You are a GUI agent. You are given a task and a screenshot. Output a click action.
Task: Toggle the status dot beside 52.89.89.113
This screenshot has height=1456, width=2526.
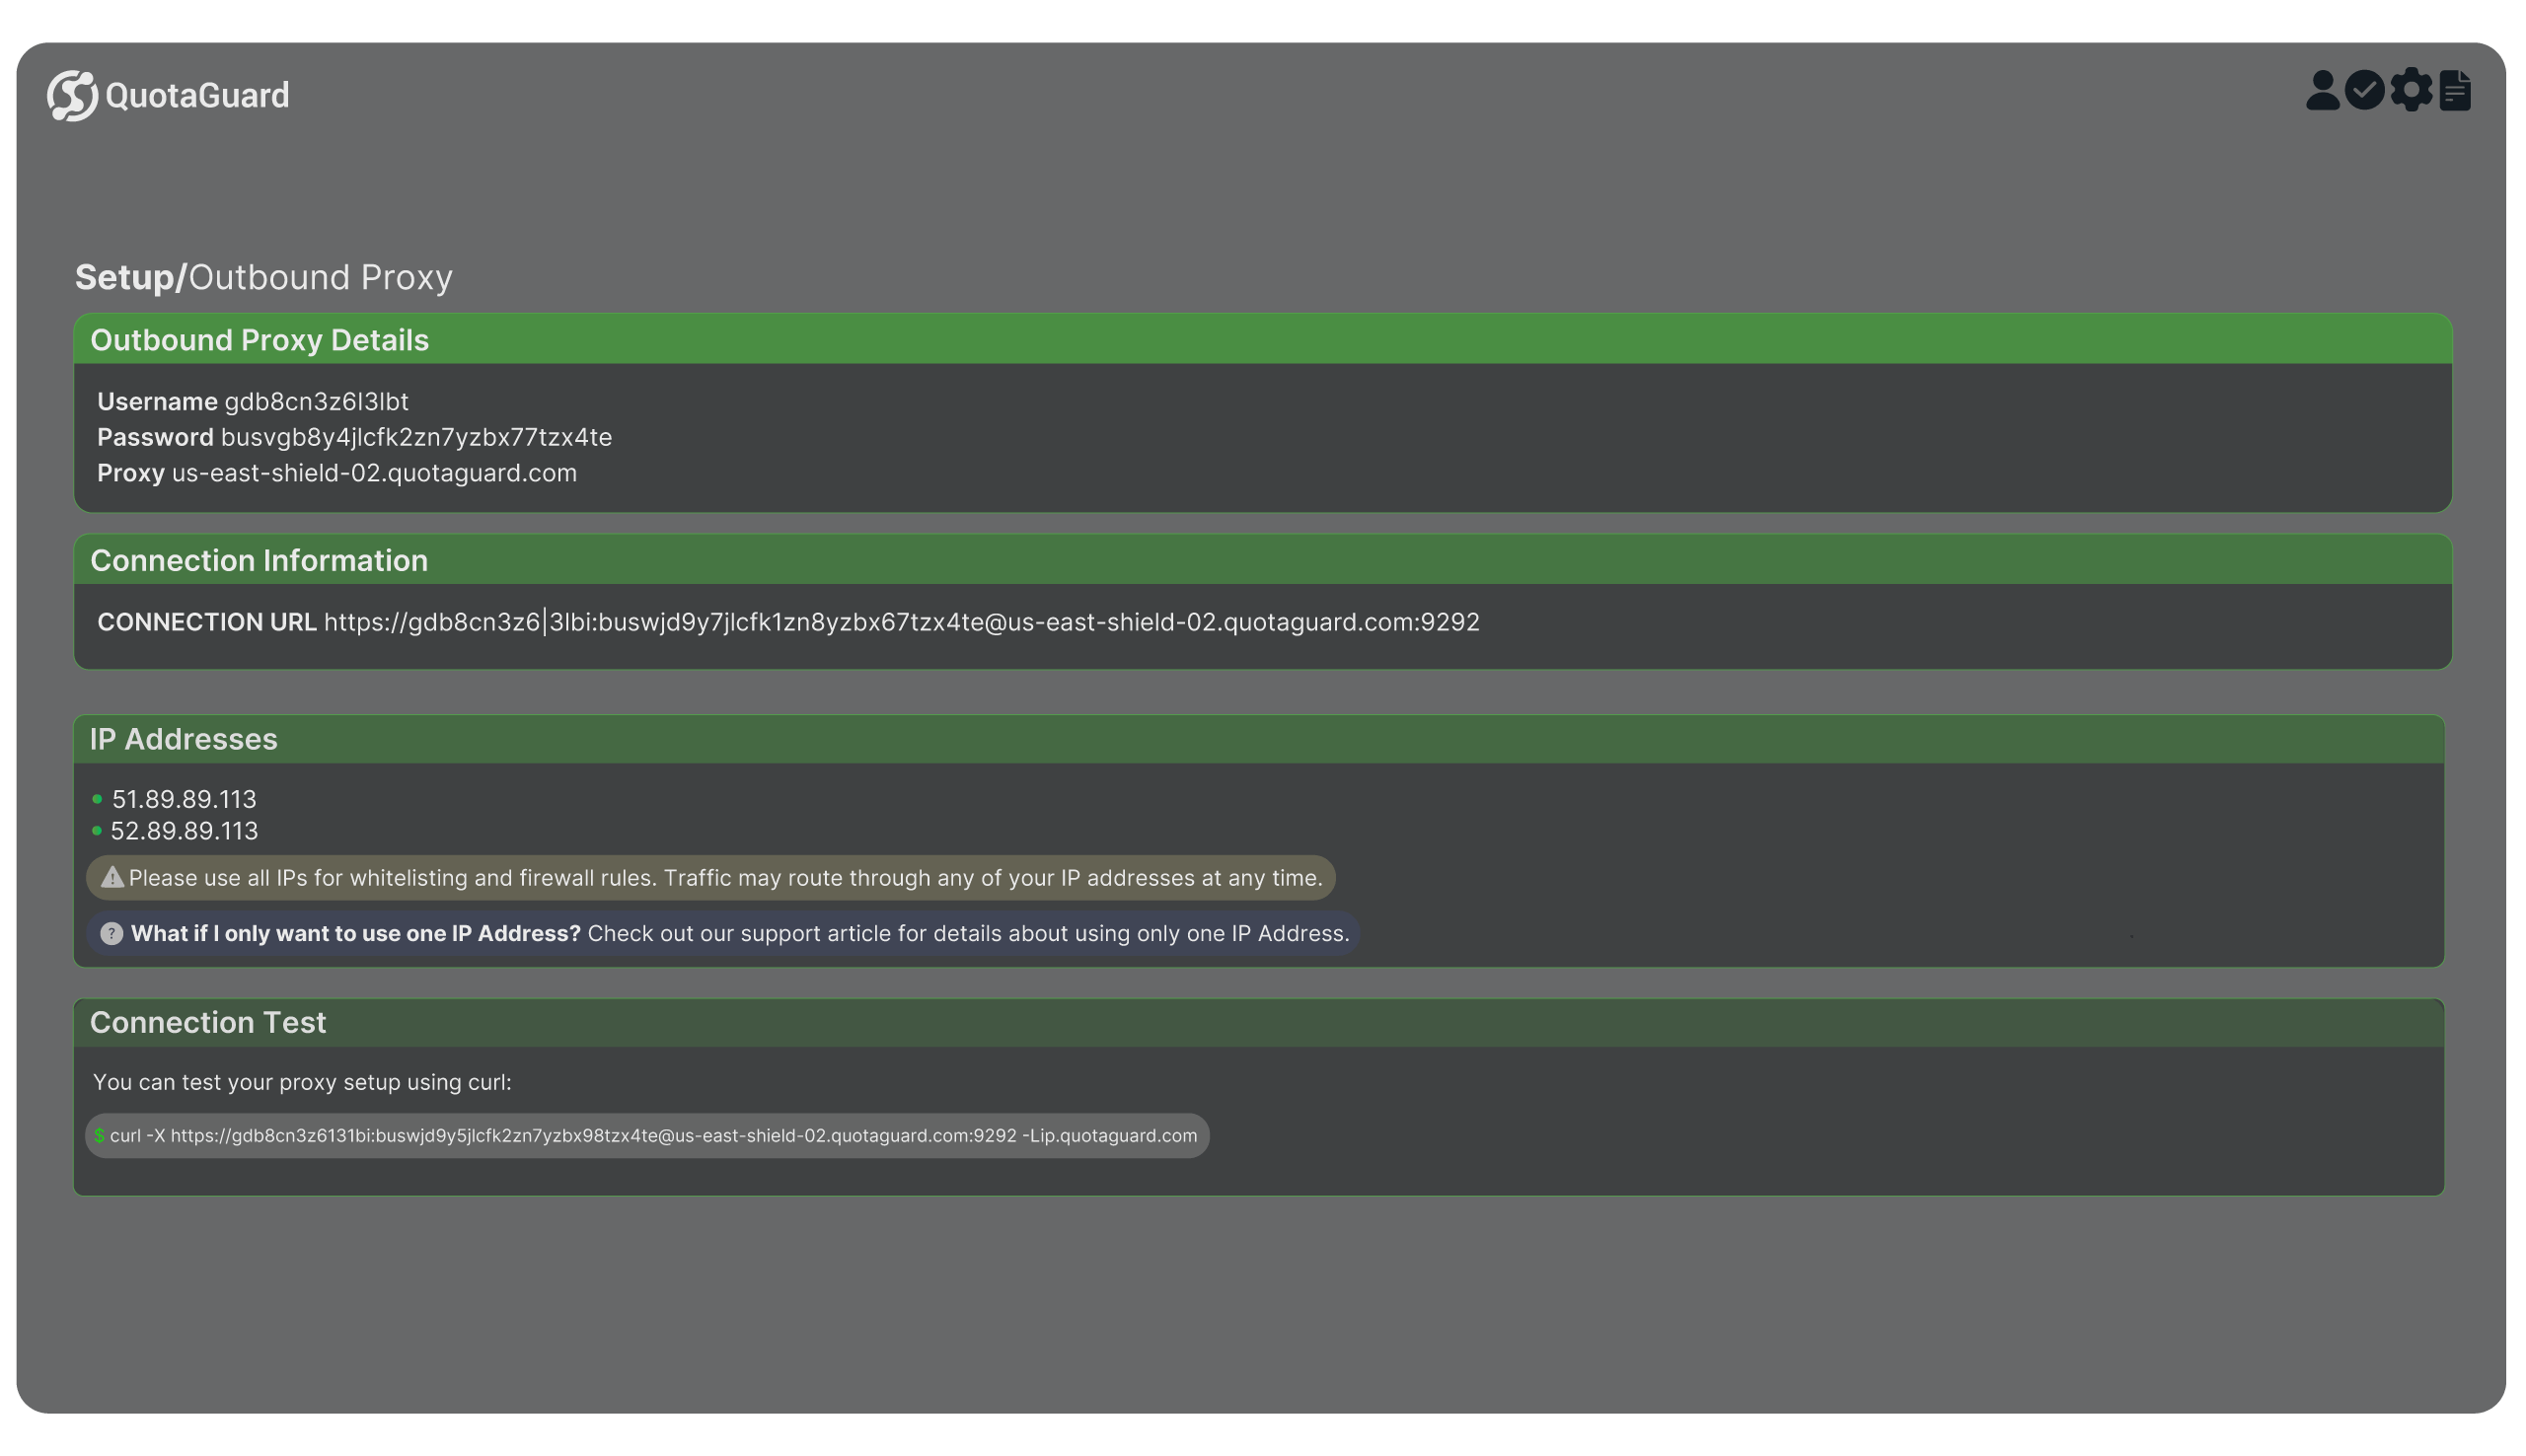point(97,830)
